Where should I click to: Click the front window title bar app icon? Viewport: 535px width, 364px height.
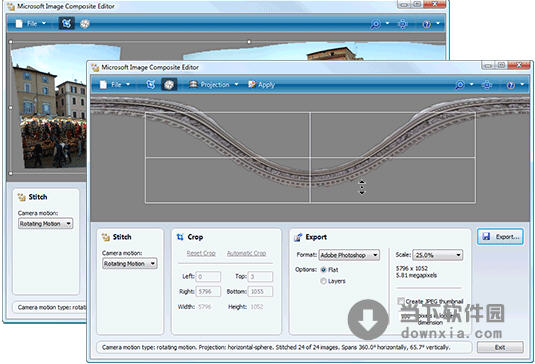[x=95, y=68]
